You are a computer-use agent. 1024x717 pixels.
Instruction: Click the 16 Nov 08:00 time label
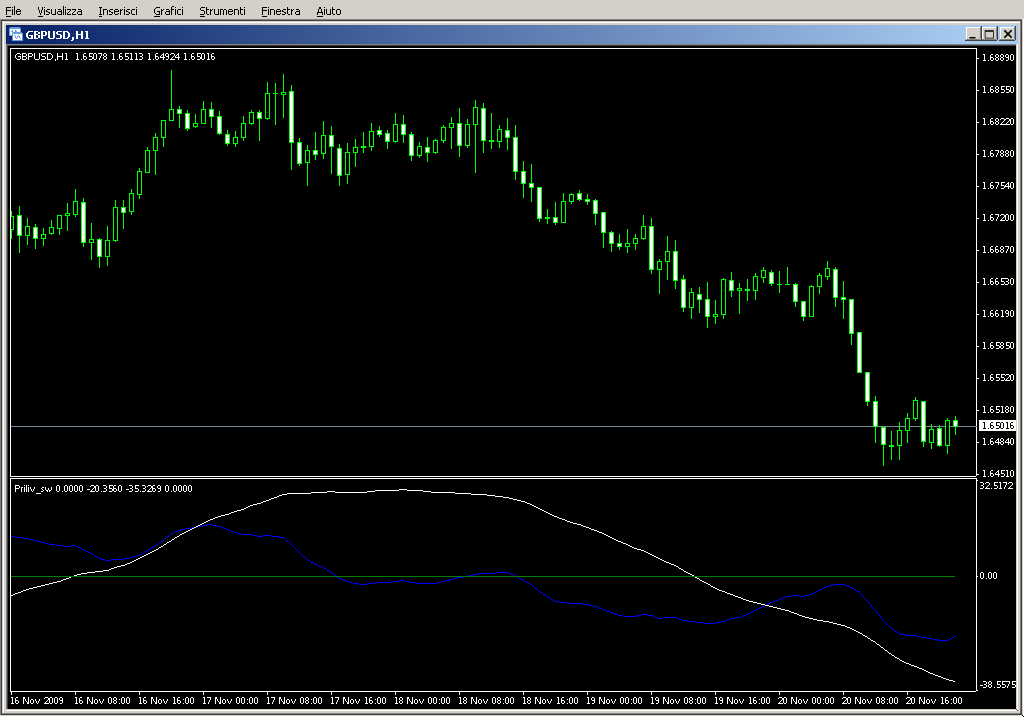coord(102,701)
